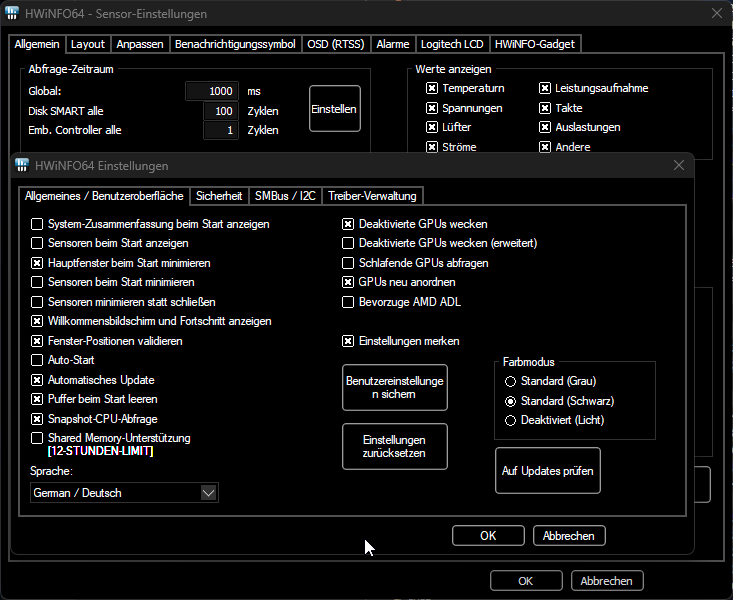Uncheck Hauptfenster beim Start minimieren

click(37, 263)
